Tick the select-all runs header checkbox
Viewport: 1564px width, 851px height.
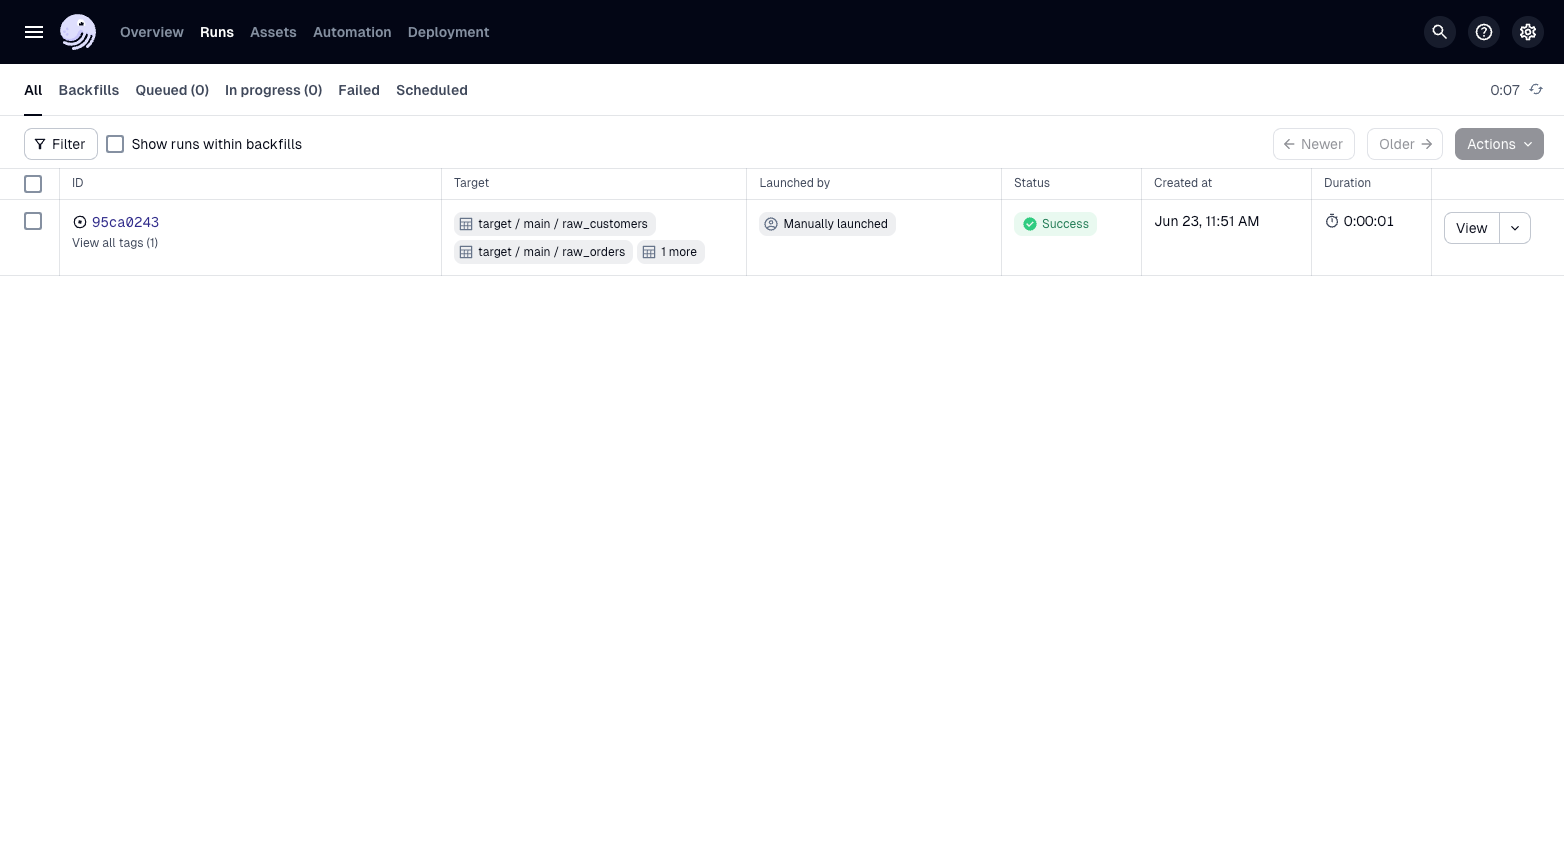pos(33,184)
